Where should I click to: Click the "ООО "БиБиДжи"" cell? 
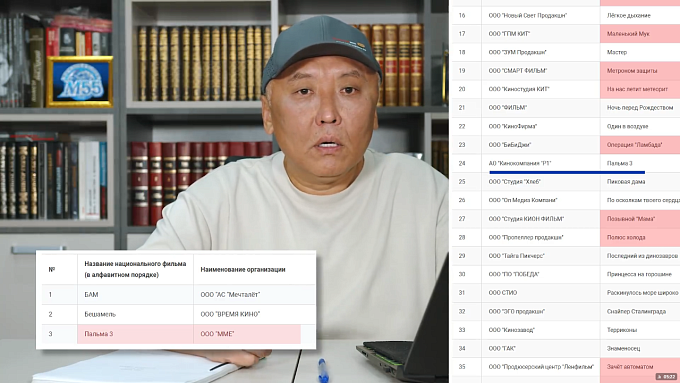click(x=540, y=145)
